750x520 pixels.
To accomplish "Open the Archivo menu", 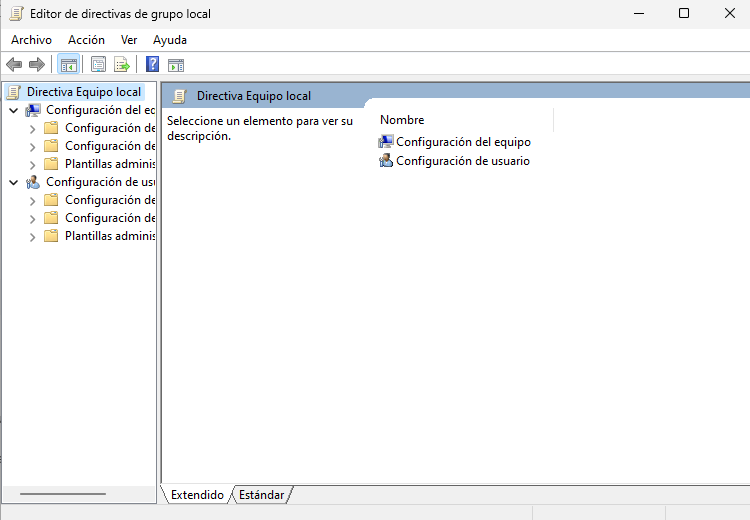I will pyautogui.click(x=32, y=40).
